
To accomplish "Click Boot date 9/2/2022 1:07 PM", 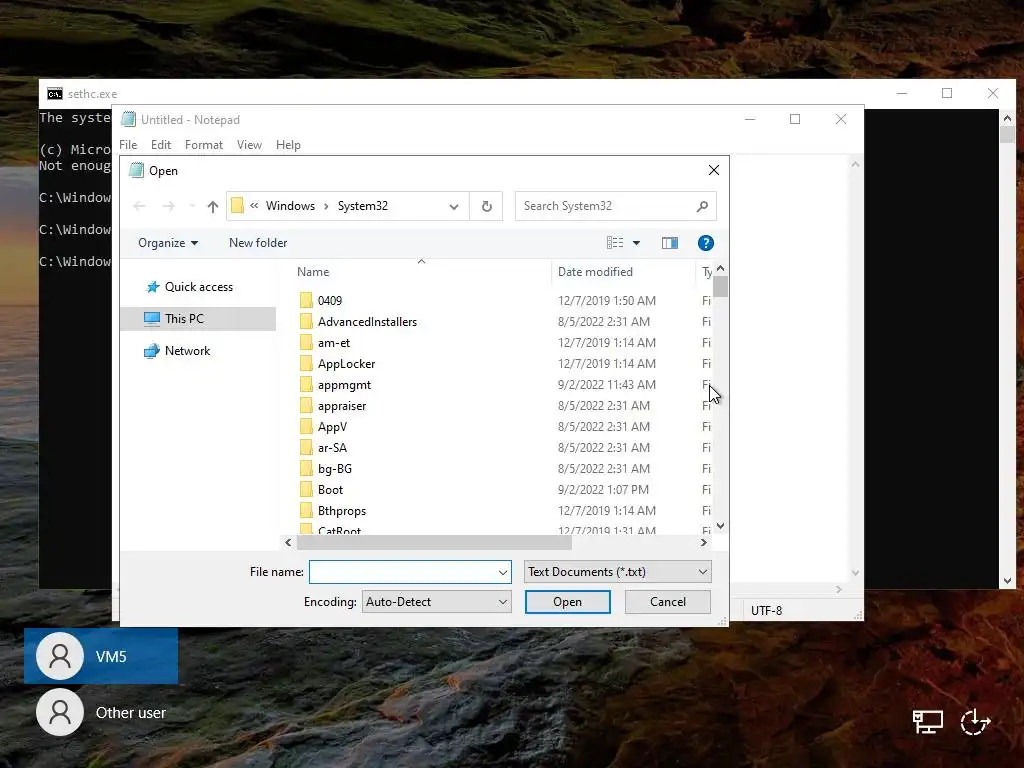I will click(x=603, y=490).
